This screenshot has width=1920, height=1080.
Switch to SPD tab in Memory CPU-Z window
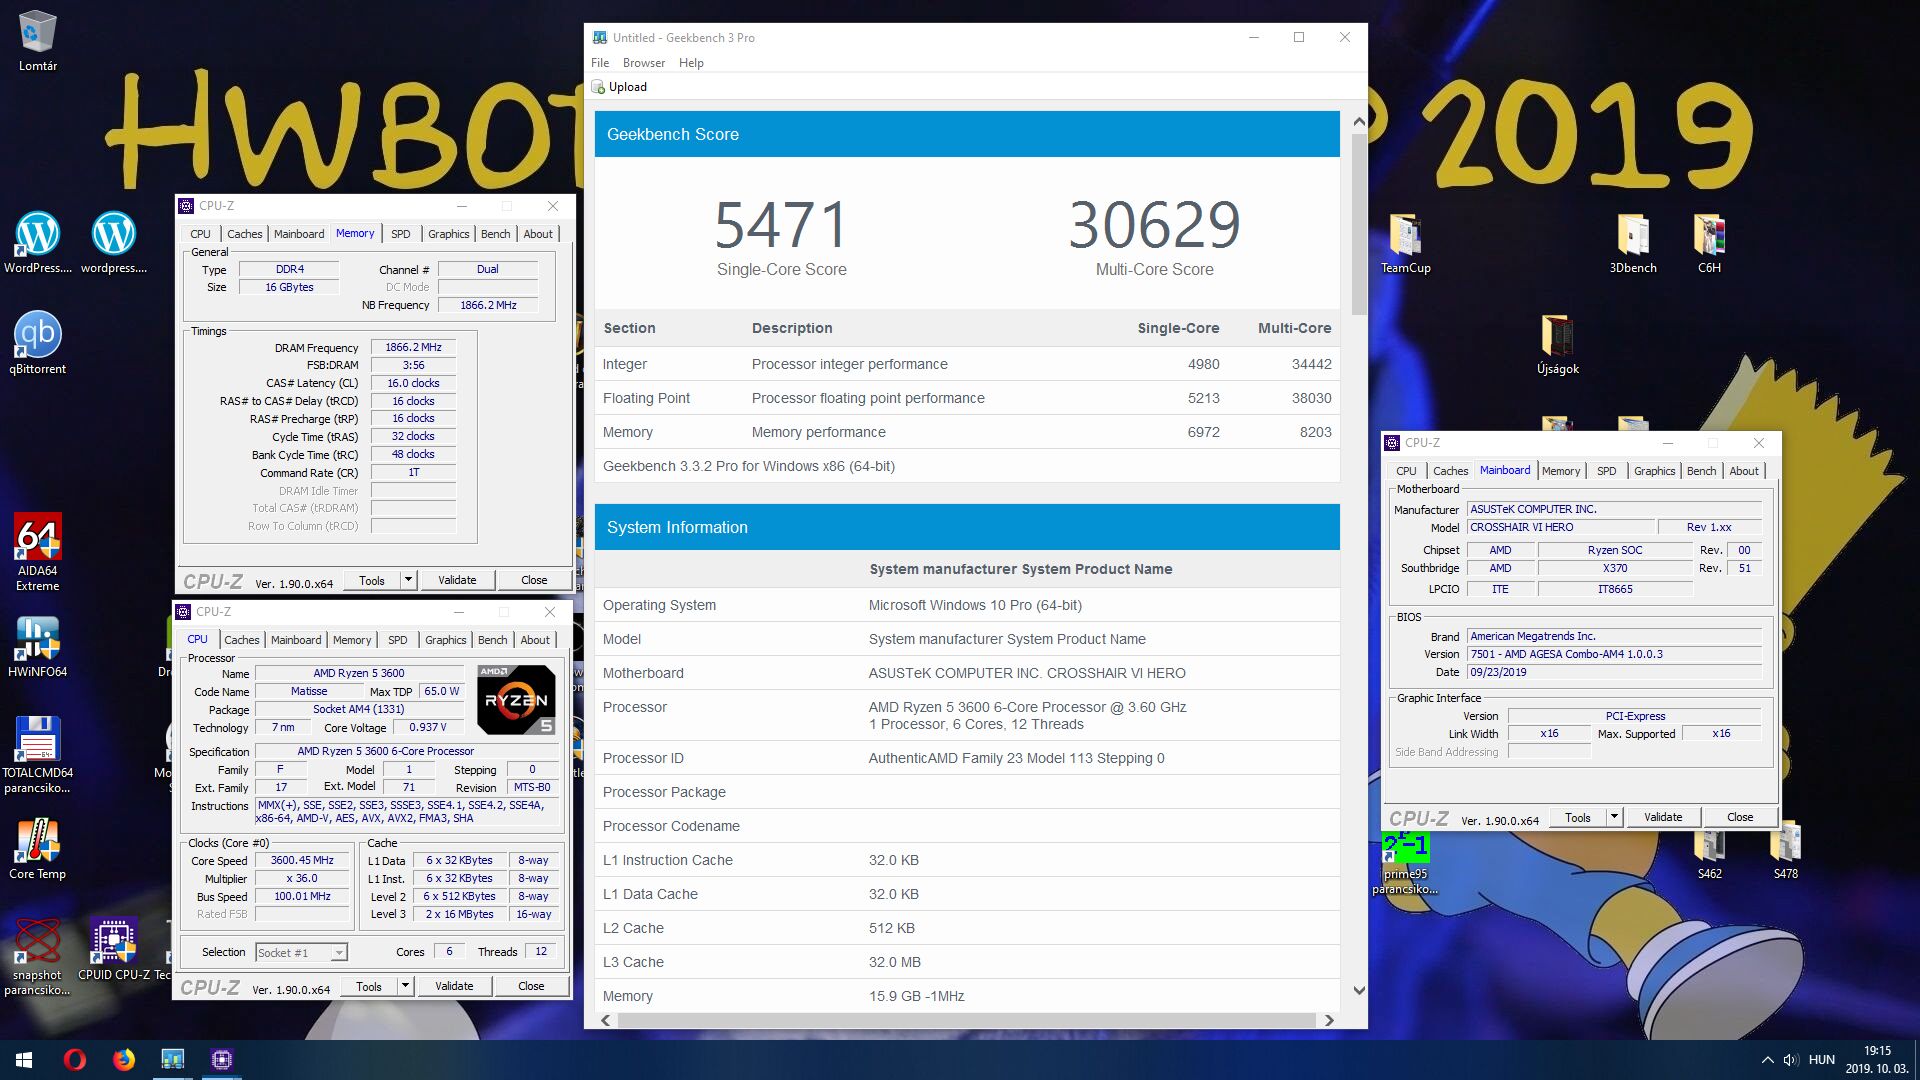tap(401, 234)
